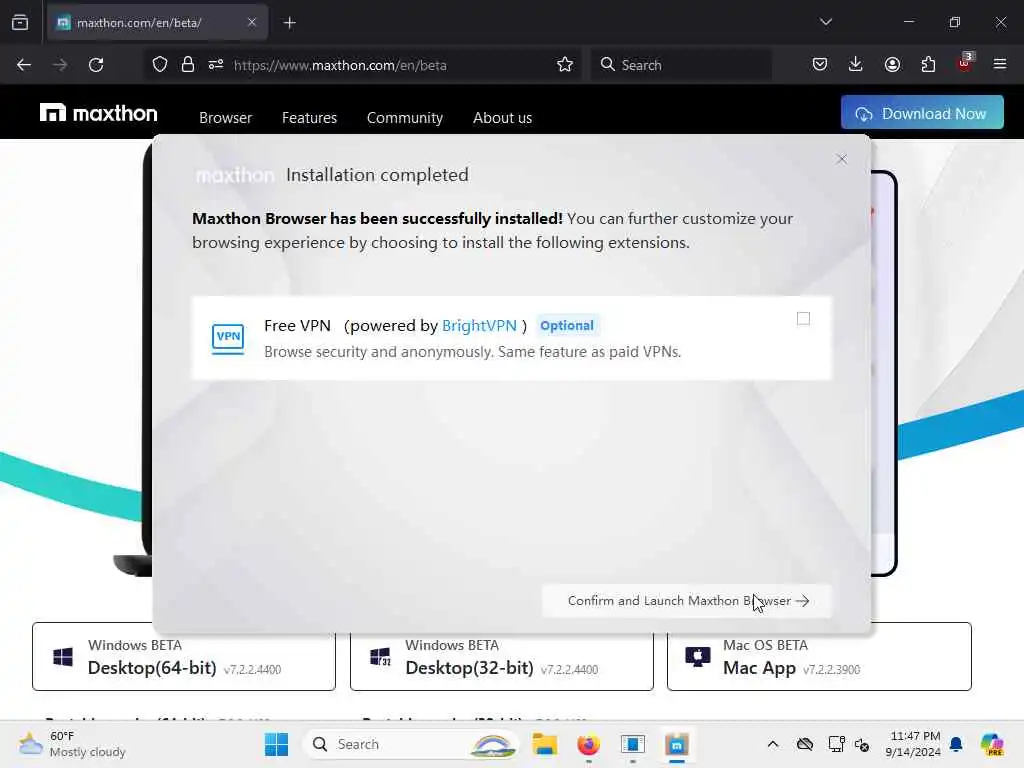Switch to Firefox in the taskbar
This screenshot has width=1024, height=768.
tap(588, 744)
